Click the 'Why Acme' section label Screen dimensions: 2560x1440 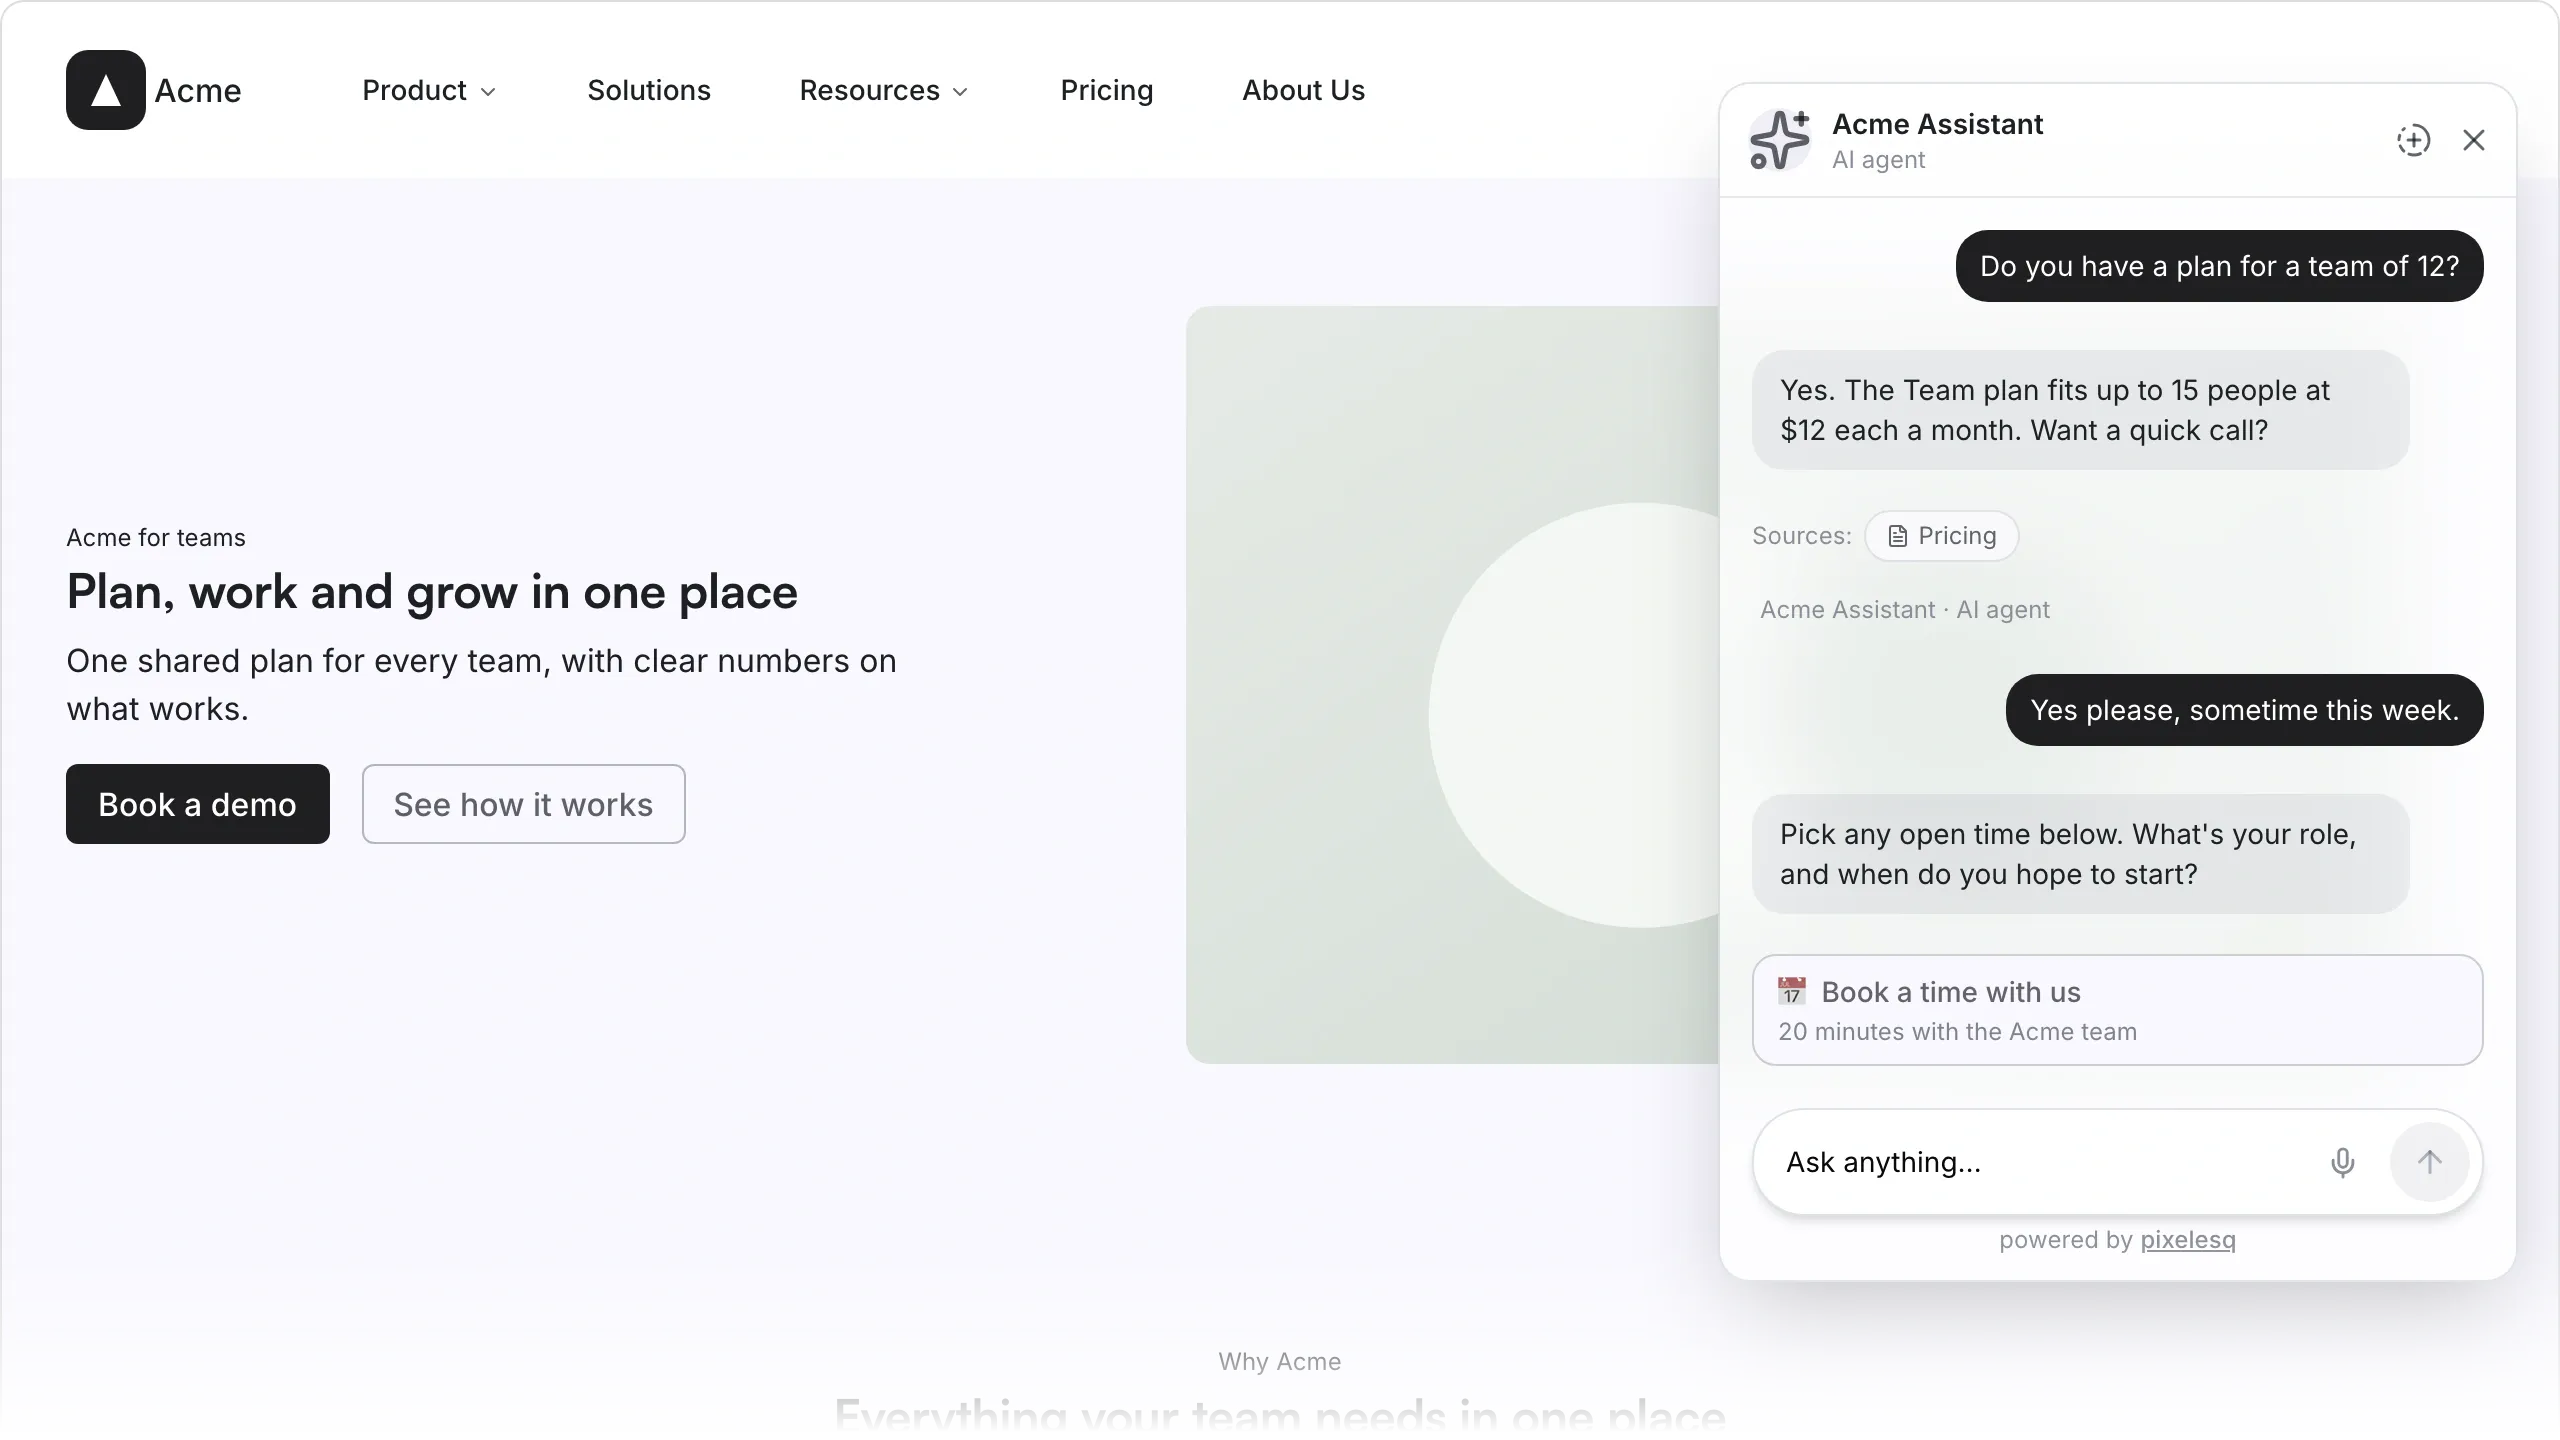(x=1280, y=1362)
